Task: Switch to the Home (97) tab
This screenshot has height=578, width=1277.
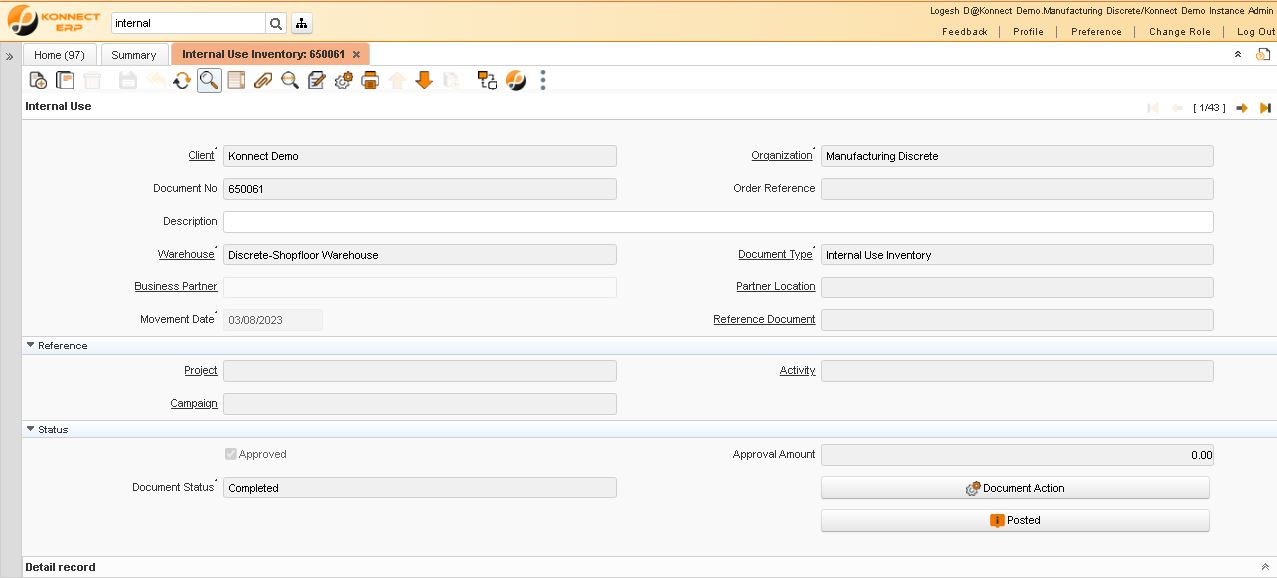Action: [x=59, y=55]
